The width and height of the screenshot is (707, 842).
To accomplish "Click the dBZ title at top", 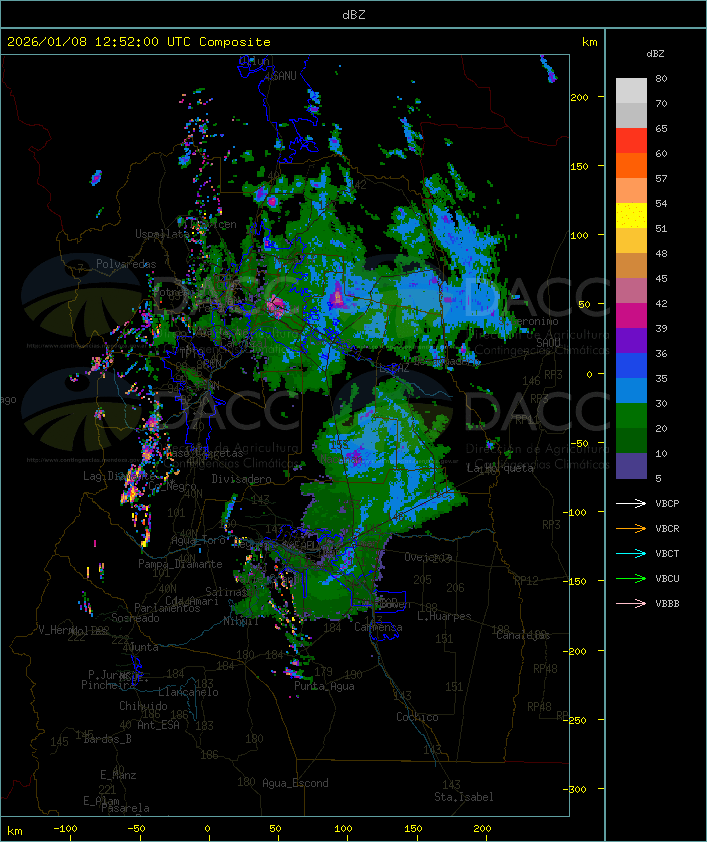I will (x=353, y=14).
